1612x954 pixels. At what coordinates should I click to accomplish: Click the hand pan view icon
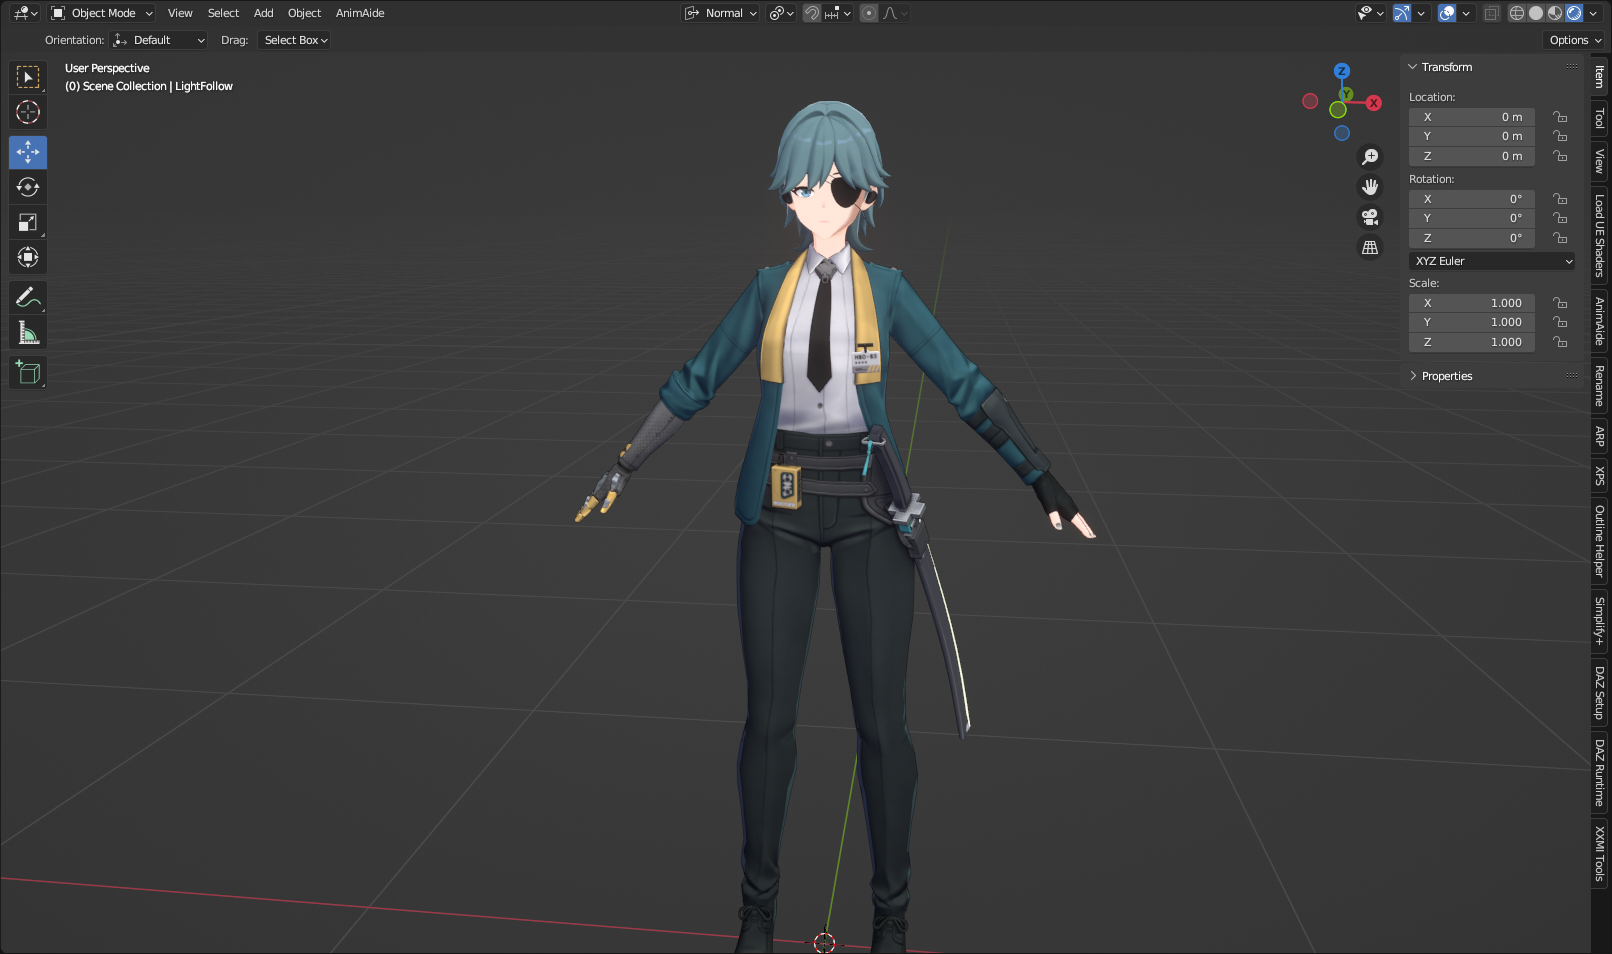coord(1370,187)
